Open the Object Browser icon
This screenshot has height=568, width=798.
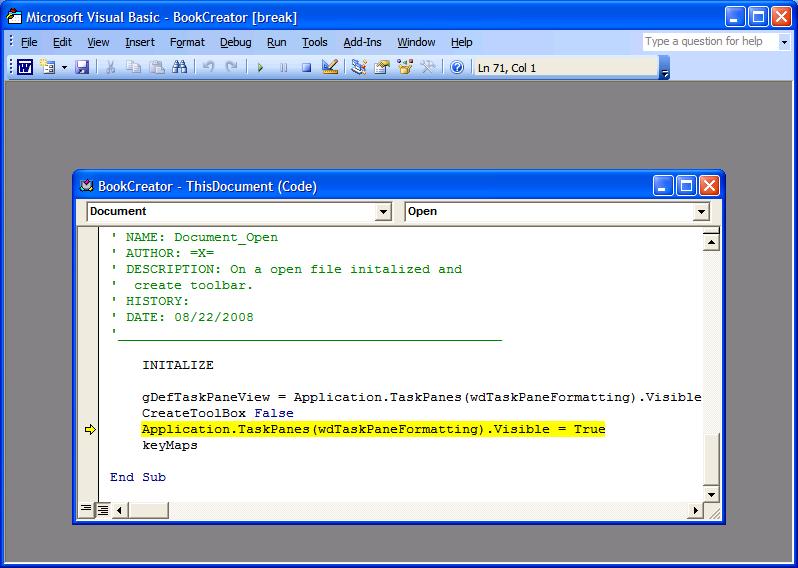click(x=405, y=67)
